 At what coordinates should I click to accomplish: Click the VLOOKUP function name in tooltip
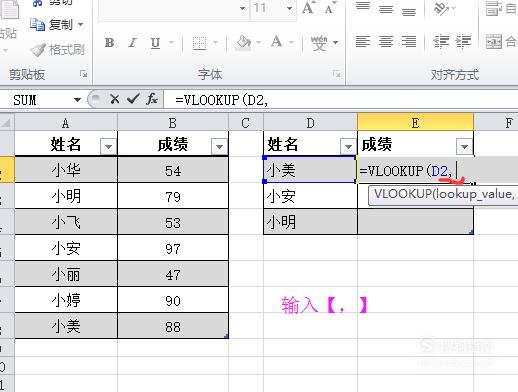click(x=403, y=194)
